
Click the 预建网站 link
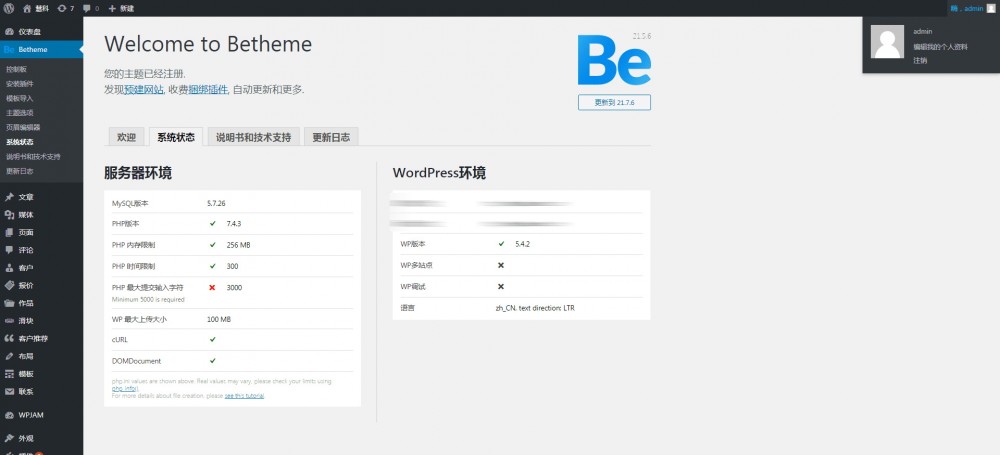[142, 90]
